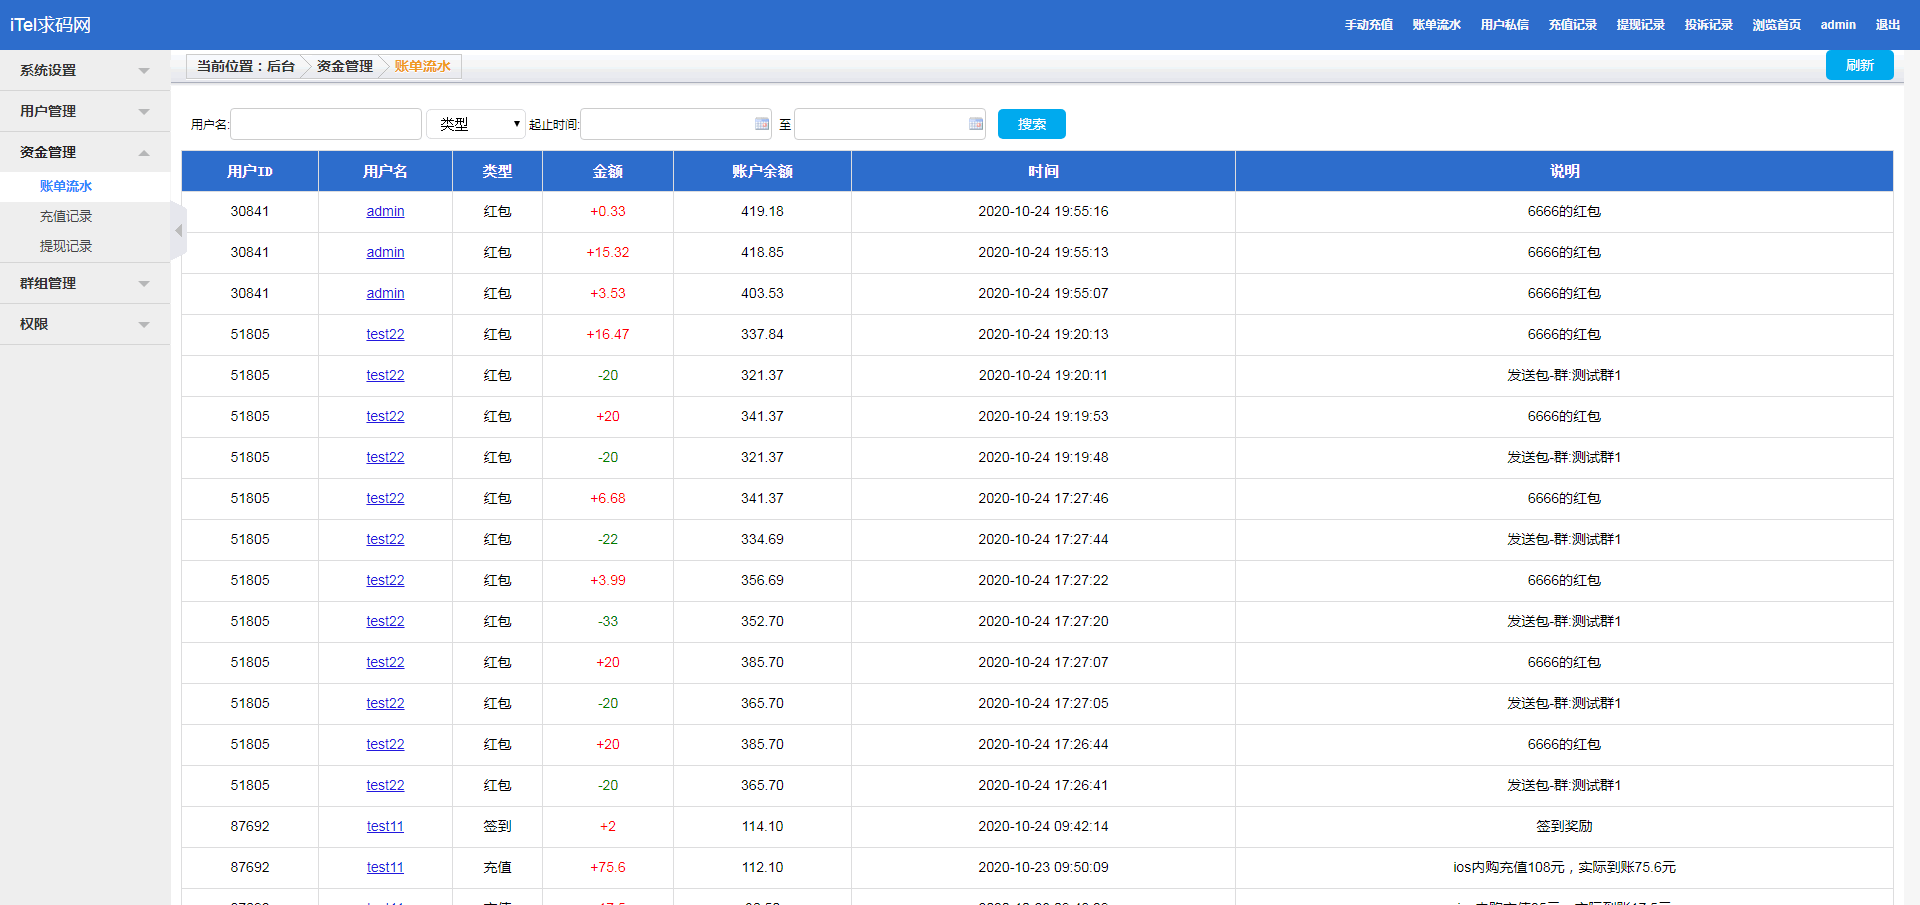
Task: Collapse the 资金管理 sidebar section
Action: [84, 153]
